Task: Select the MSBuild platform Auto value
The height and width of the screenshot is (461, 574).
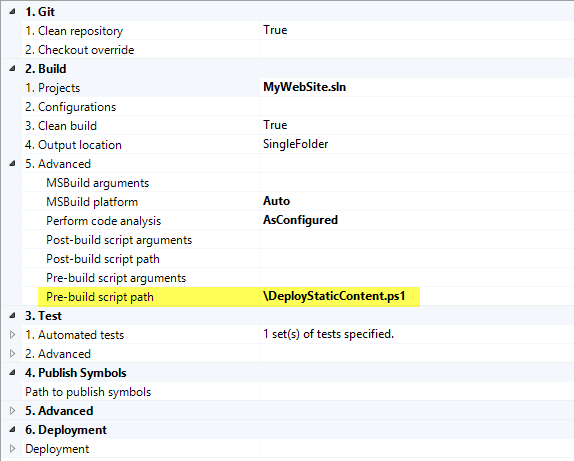Action: click(276, 201)
